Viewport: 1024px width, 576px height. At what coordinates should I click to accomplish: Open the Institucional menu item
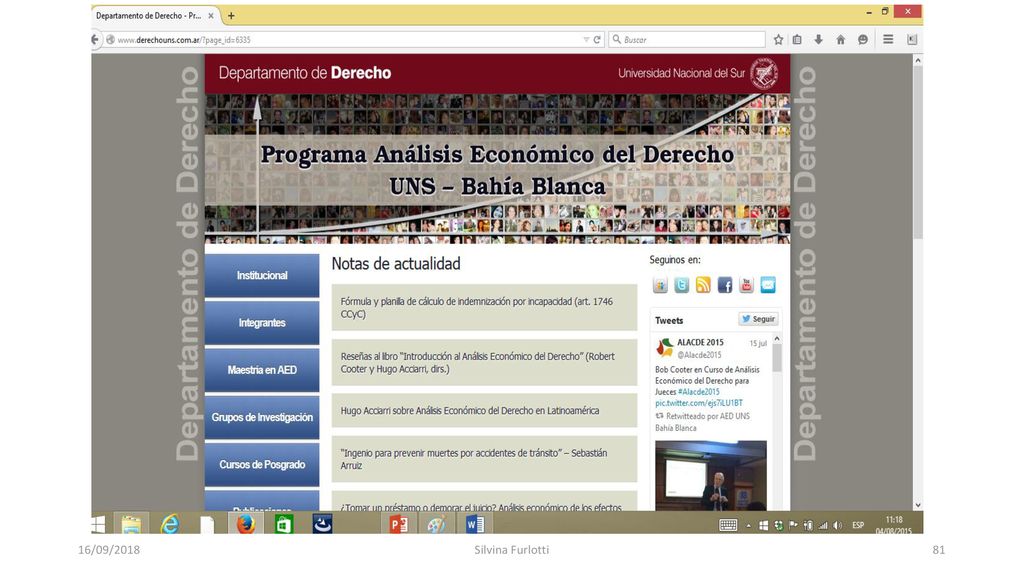tap(262, 276)
